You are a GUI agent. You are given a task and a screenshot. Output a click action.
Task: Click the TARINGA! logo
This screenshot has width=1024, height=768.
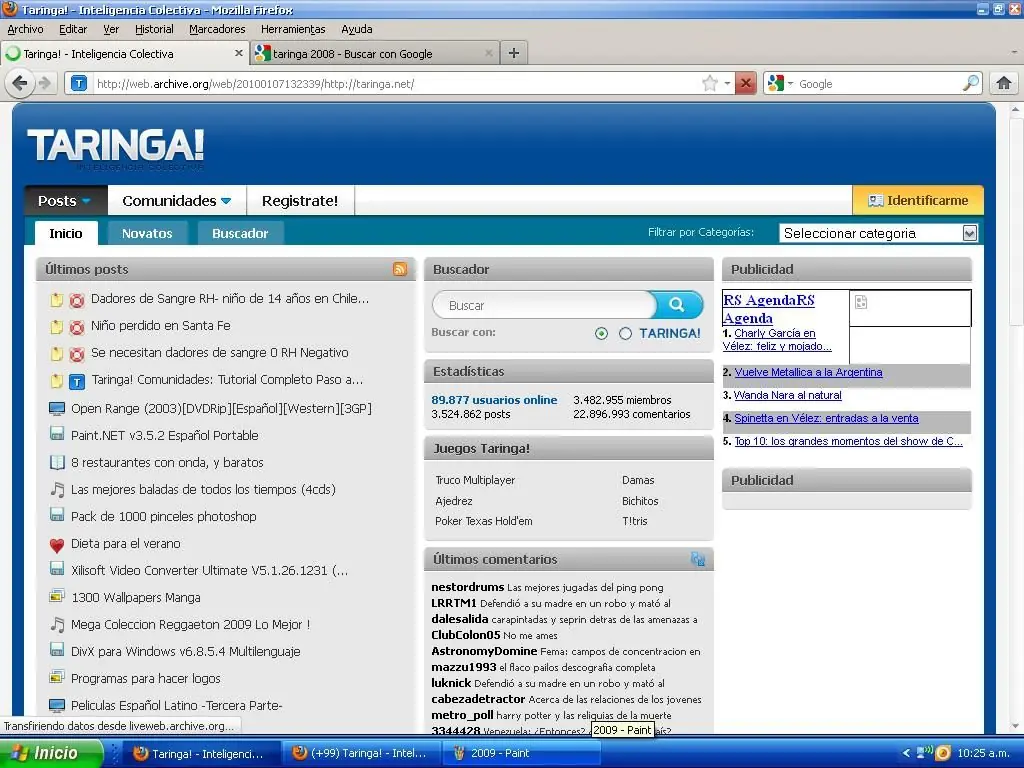point(116,145)
